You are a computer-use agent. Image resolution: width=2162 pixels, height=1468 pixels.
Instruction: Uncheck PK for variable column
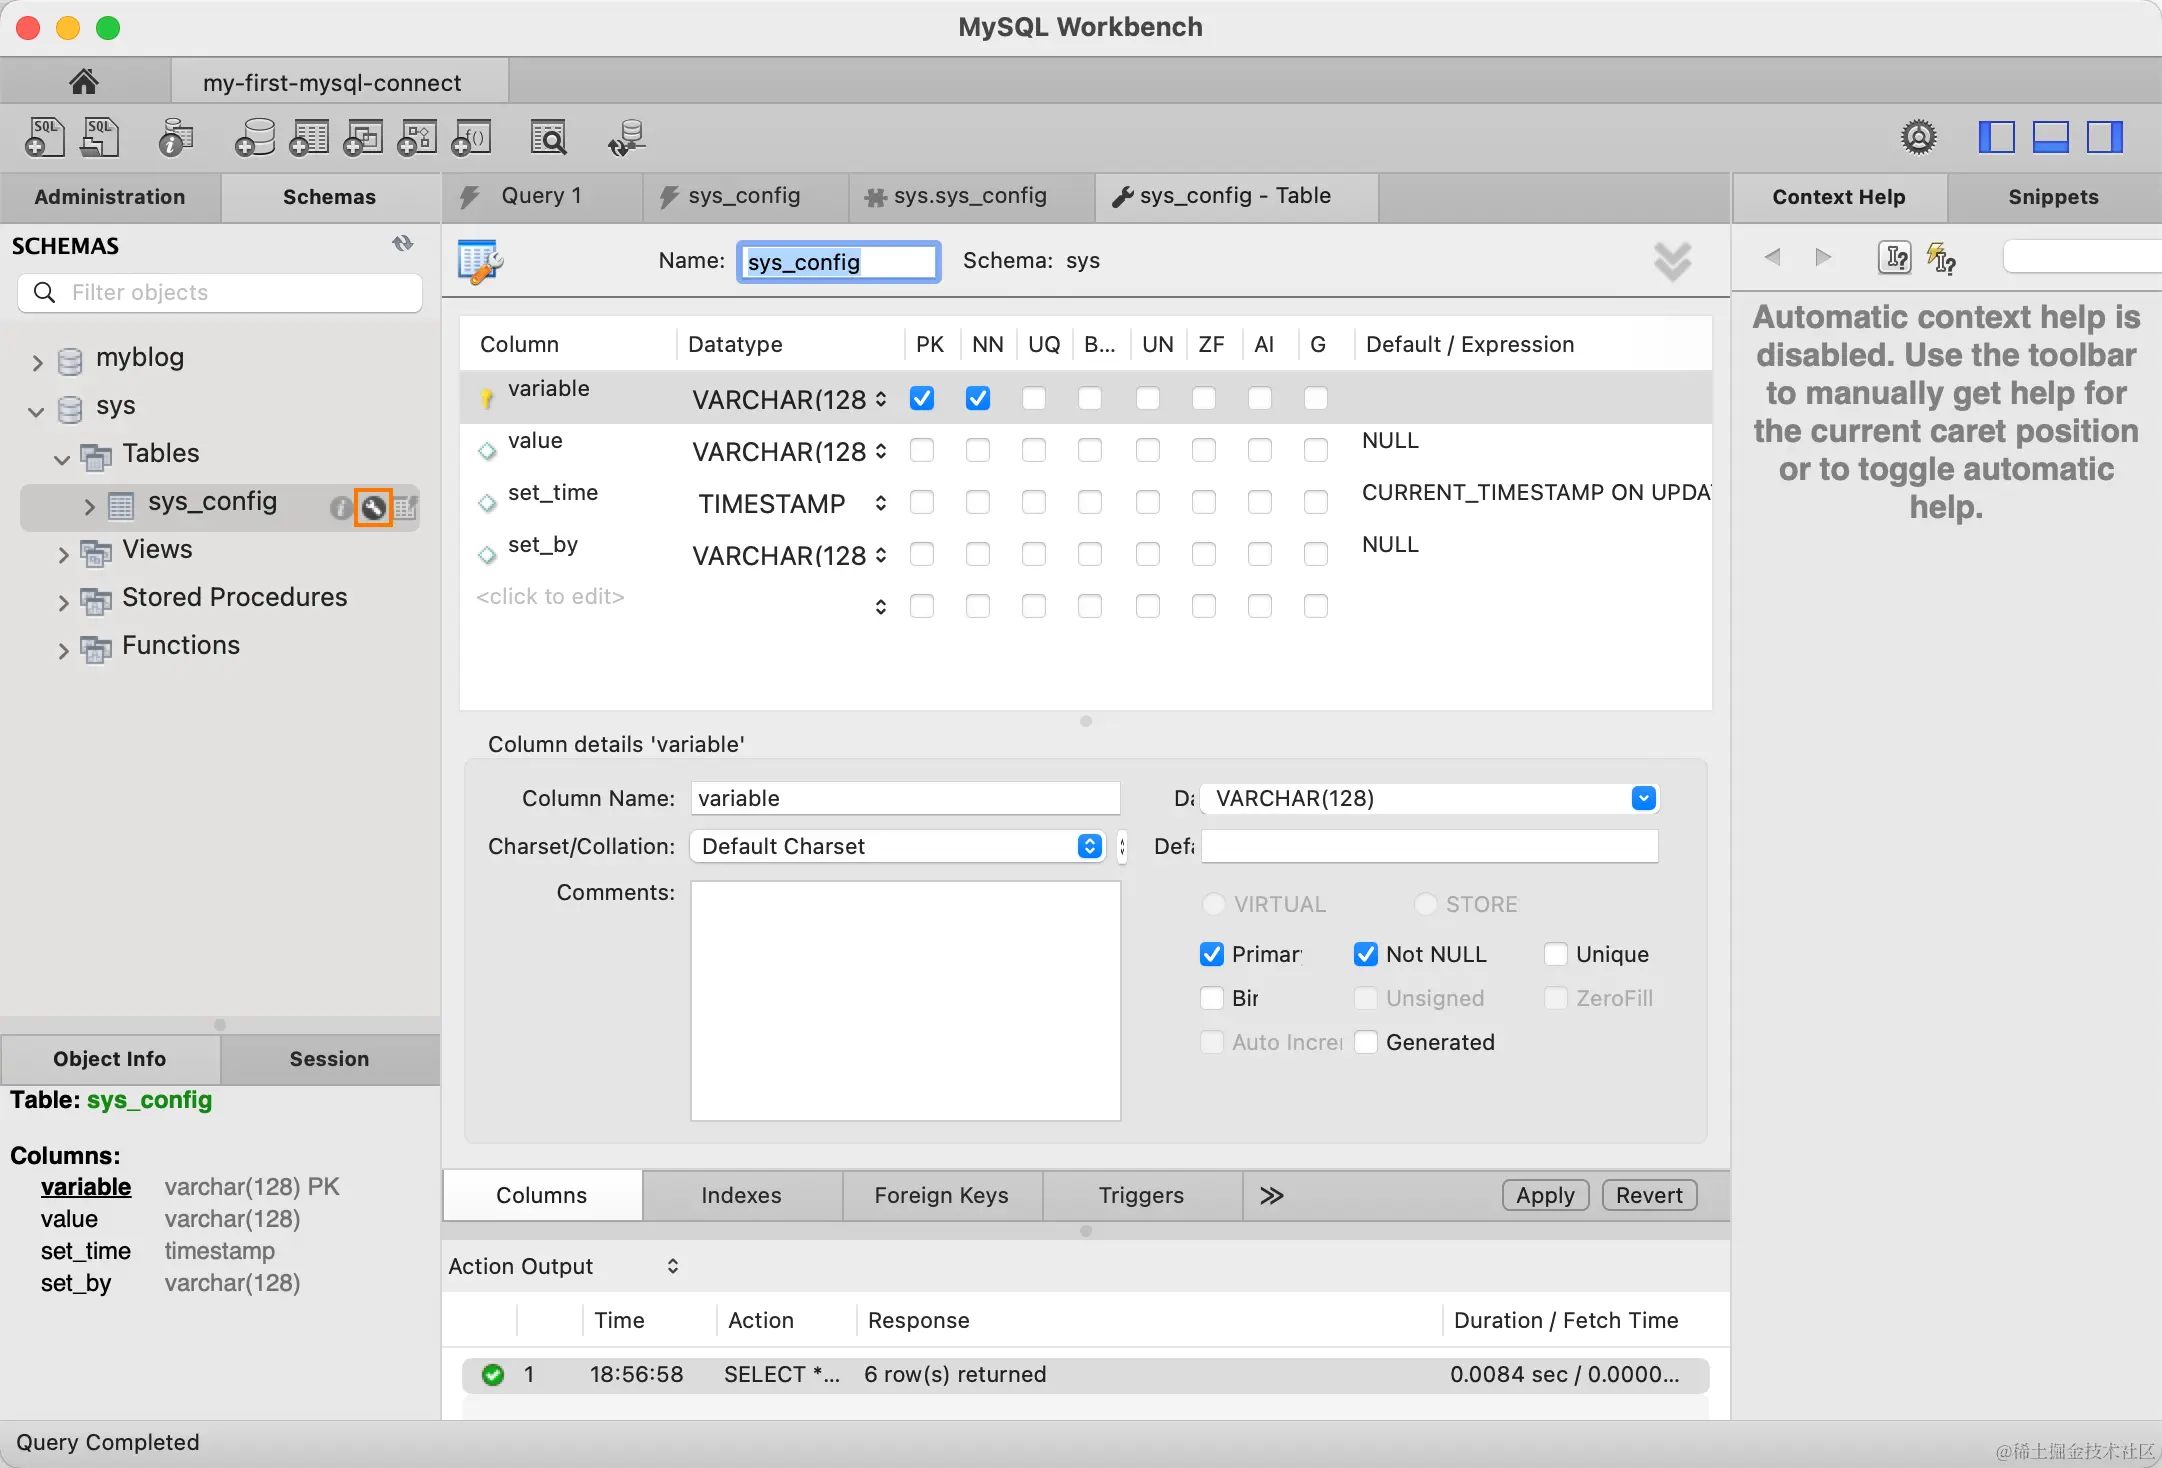[922, 398]
